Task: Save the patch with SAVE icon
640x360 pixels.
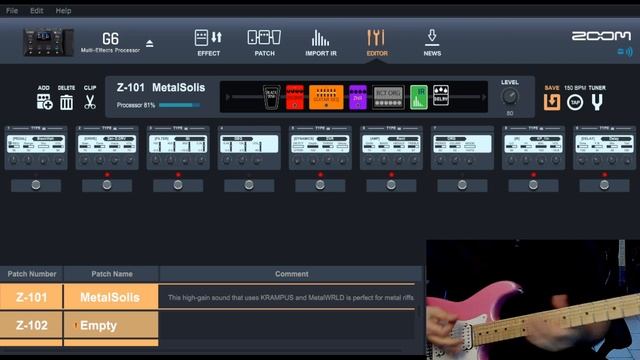Action: [552, 102]
